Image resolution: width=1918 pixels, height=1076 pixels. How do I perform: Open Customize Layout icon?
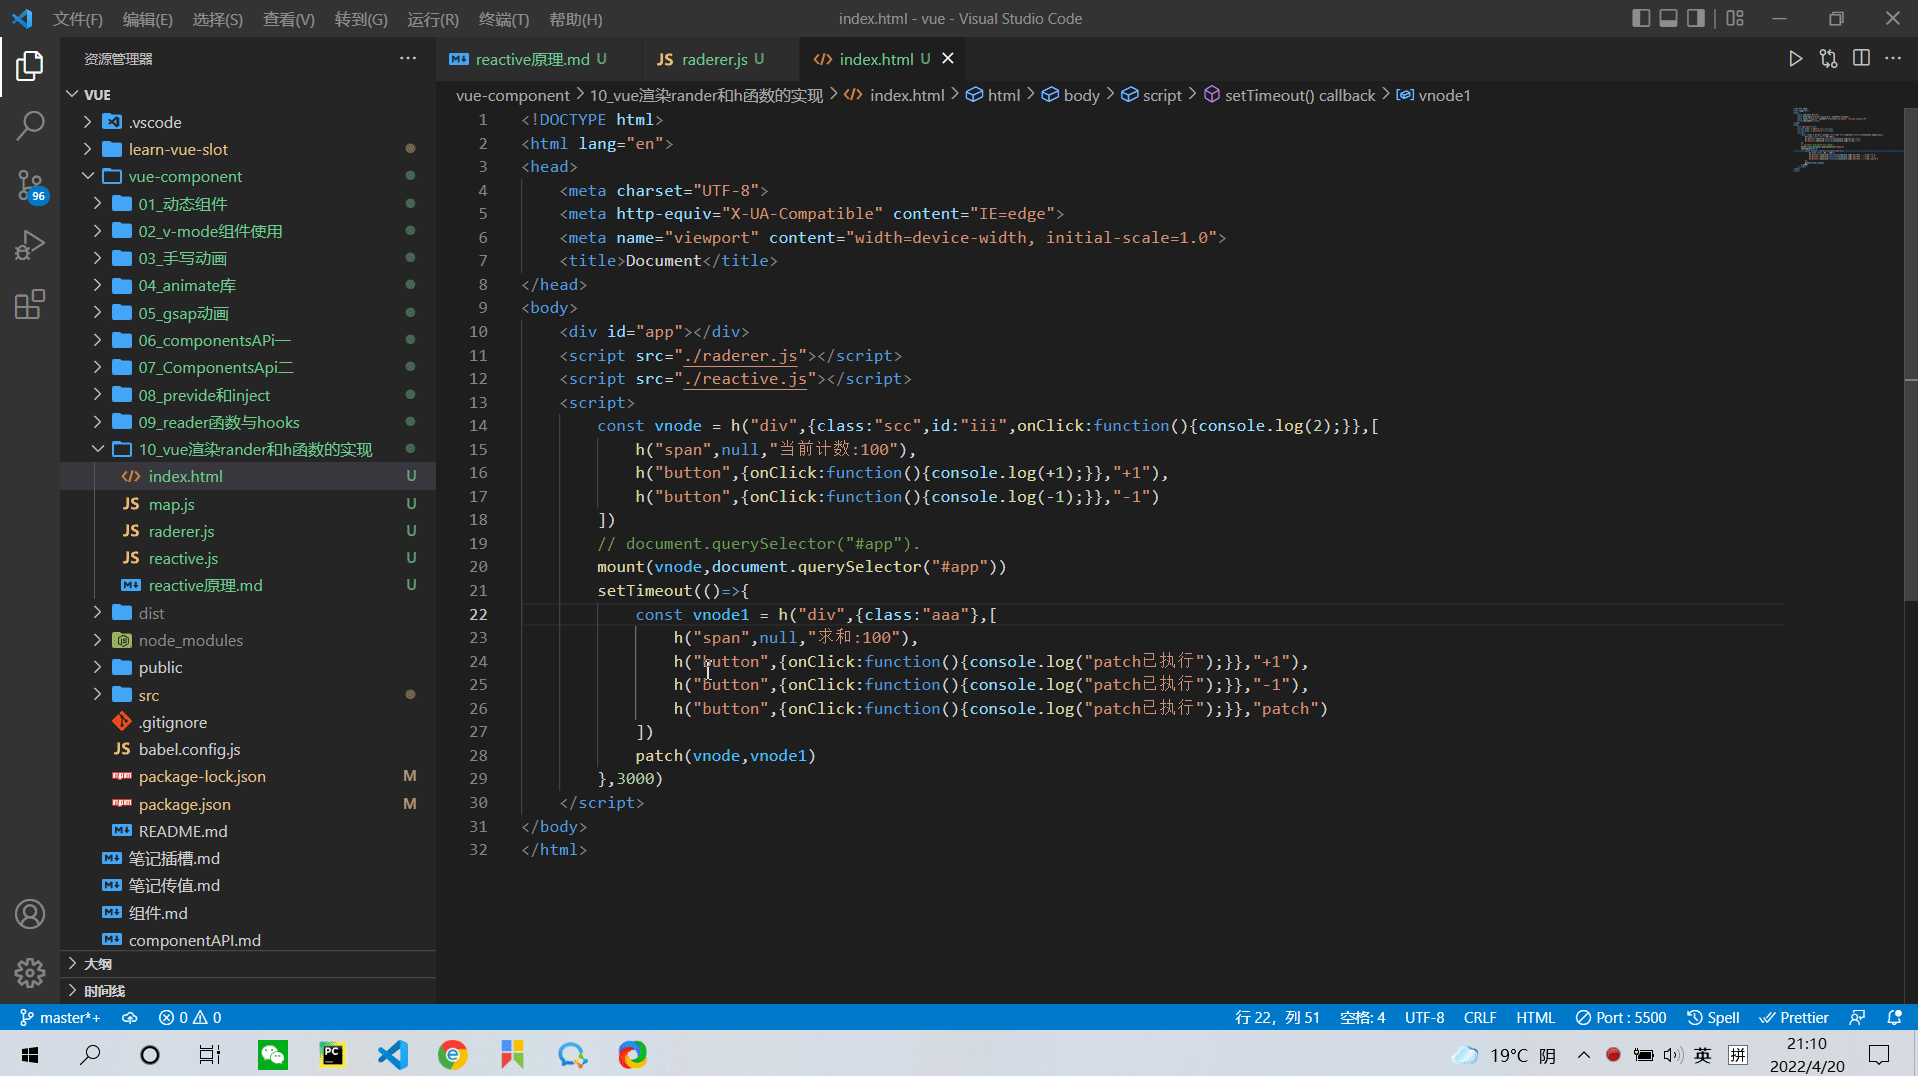click(x=1735, y=18)
